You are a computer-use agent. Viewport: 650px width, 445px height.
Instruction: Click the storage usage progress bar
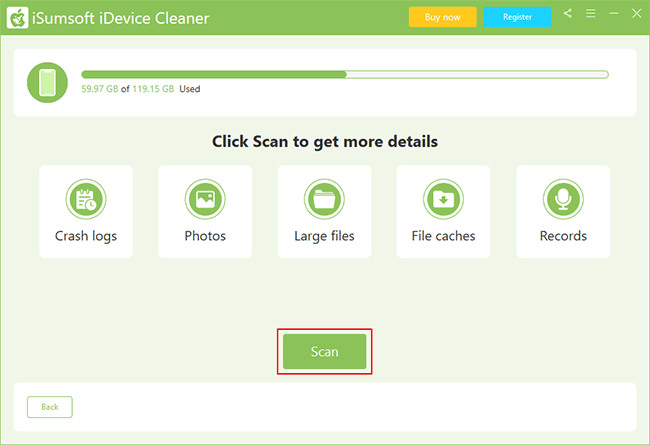pos(345,75)
